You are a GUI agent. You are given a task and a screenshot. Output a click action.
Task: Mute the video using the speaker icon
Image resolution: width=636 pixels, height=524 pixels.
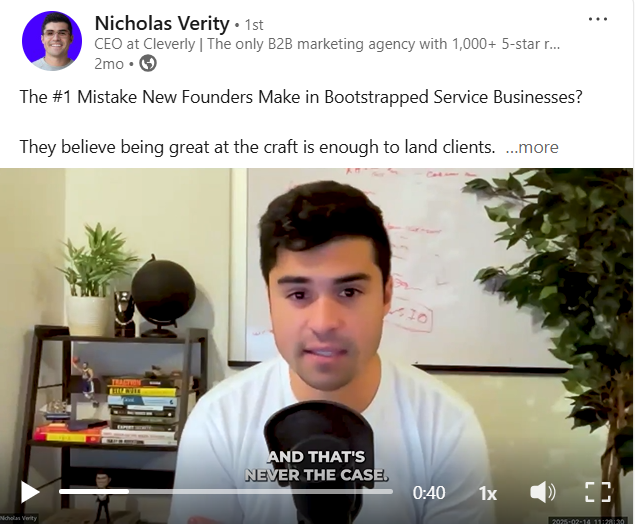pos(543,492)
